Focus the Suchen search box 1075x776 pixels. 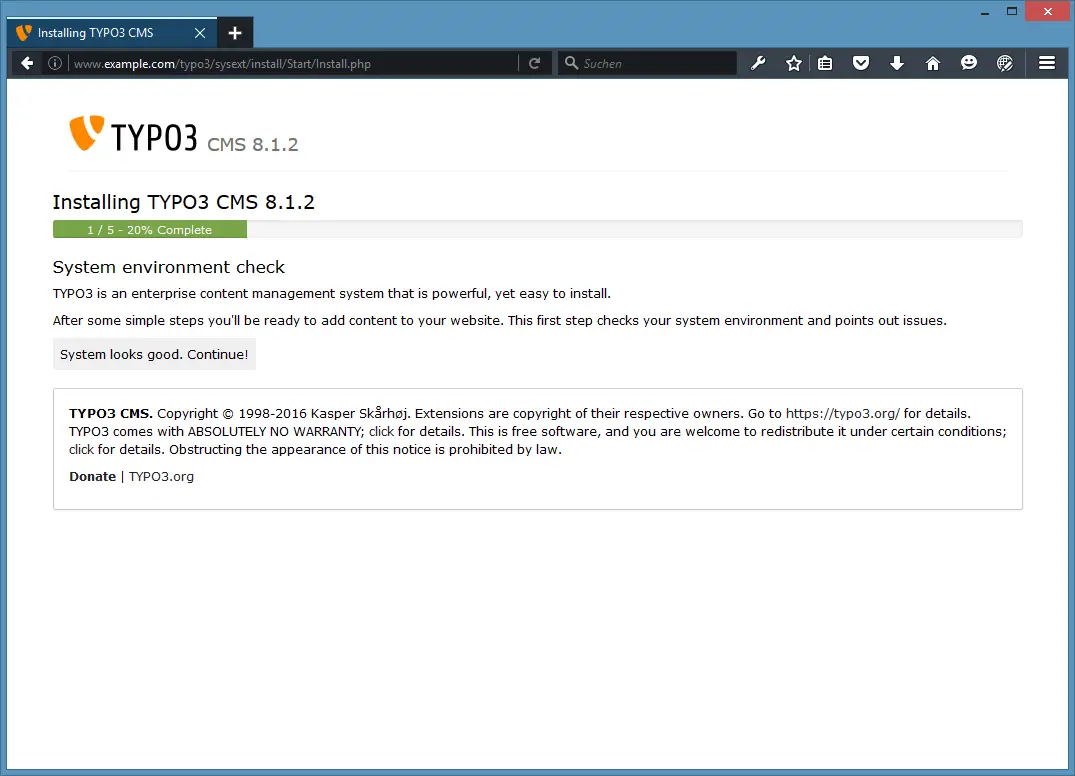[x=647, y=64]
